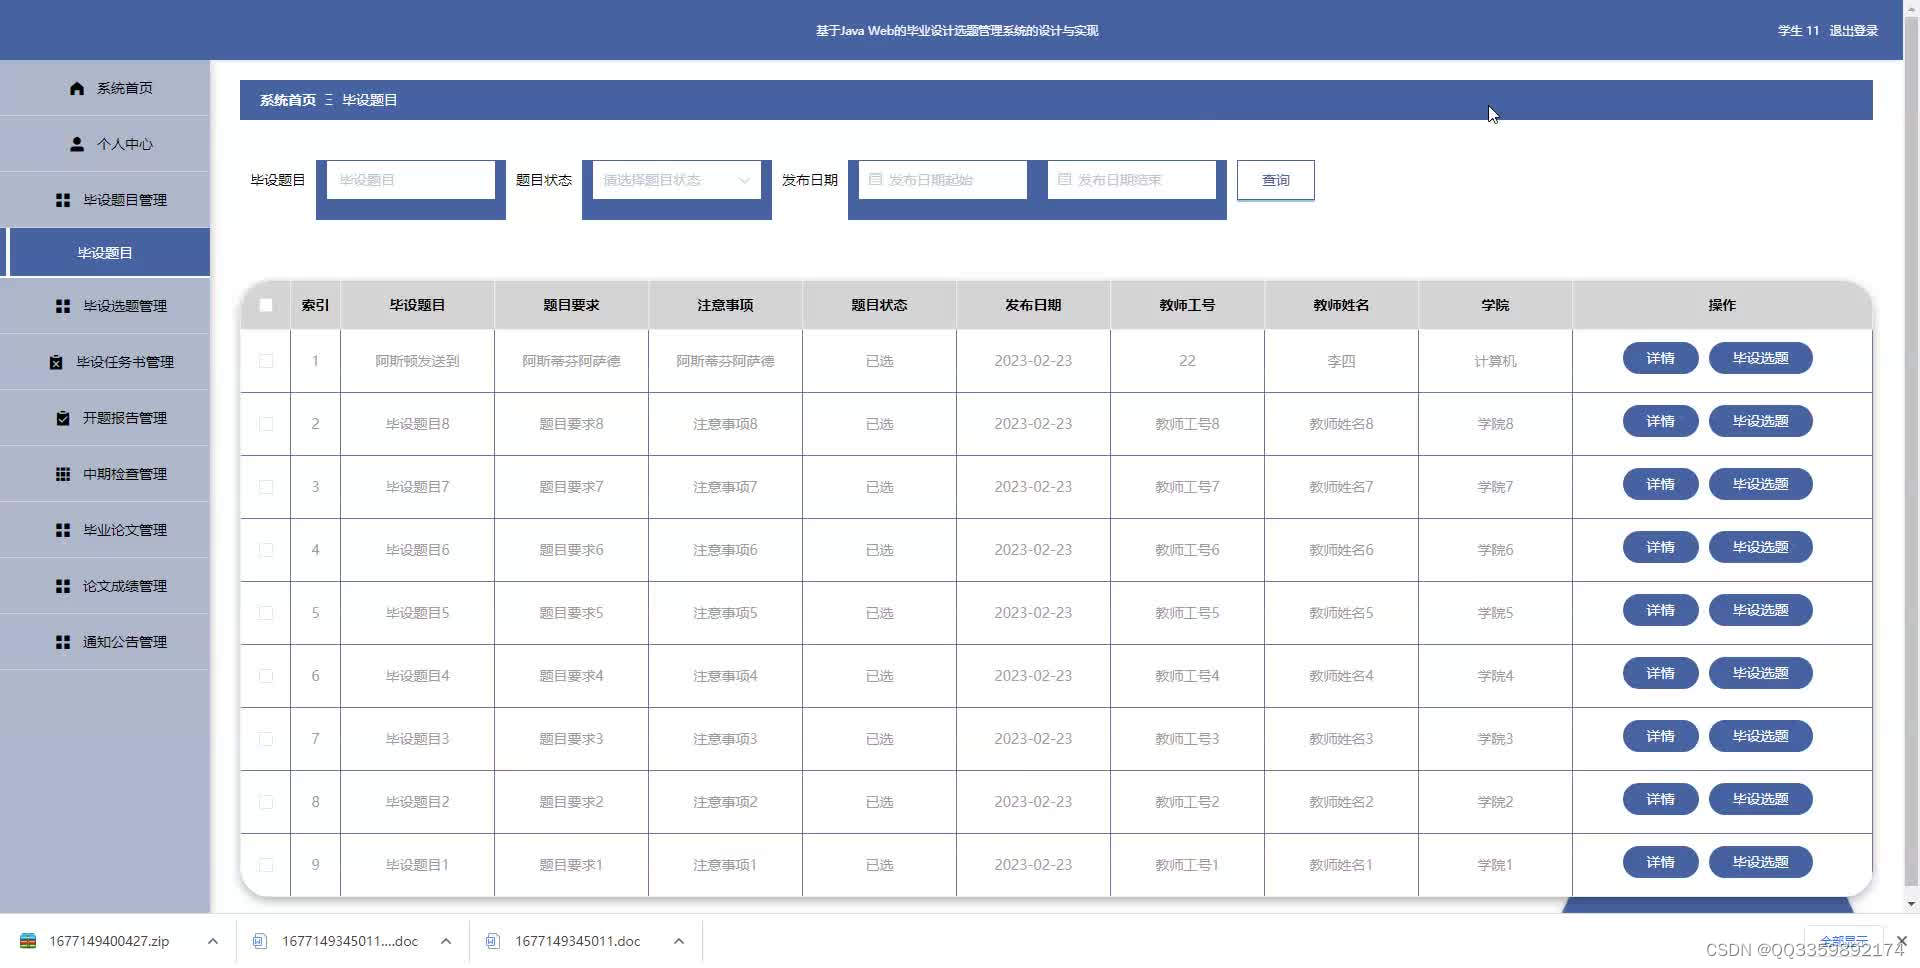Click 毕设选题 for row 阿斯顿发送到

click(x=1760, y=358)
